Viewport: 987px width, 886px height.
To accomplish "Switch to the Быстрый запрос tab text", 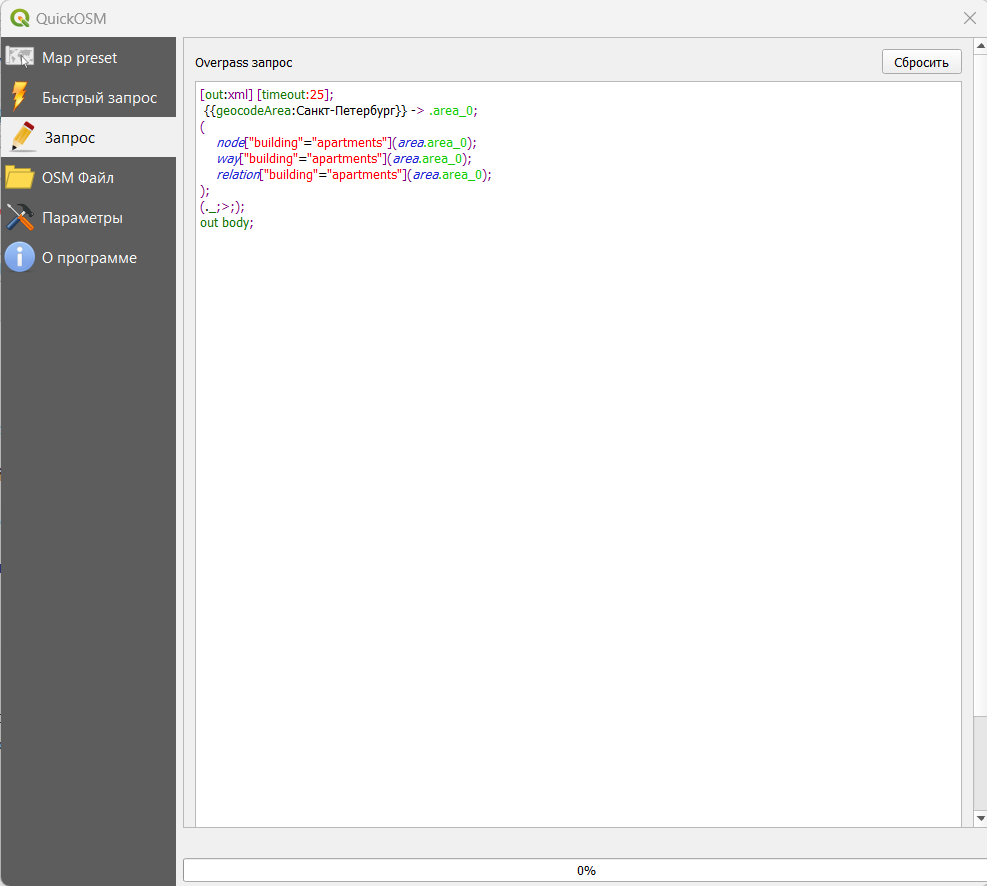I will [99, 98].
